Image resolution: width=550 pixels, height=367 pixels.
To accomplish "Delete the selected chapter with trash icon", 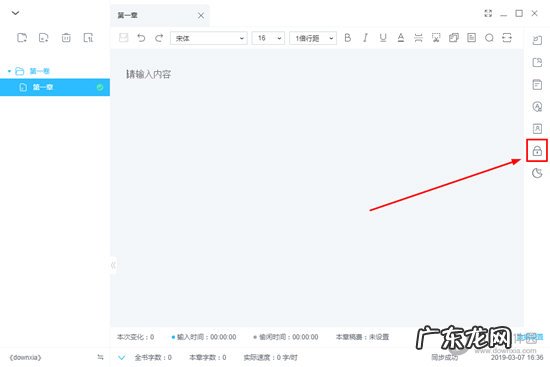I will point(66,38).
